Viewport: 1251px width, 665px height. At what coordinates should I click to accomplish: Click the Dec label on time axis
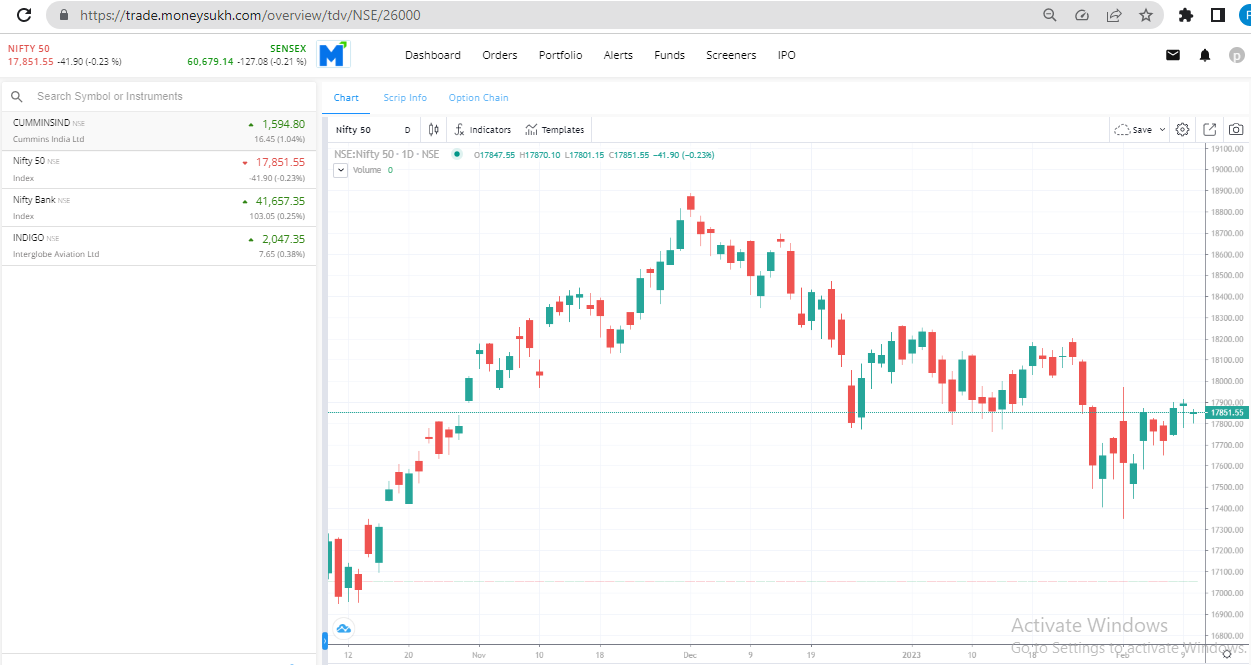[690, 655]
